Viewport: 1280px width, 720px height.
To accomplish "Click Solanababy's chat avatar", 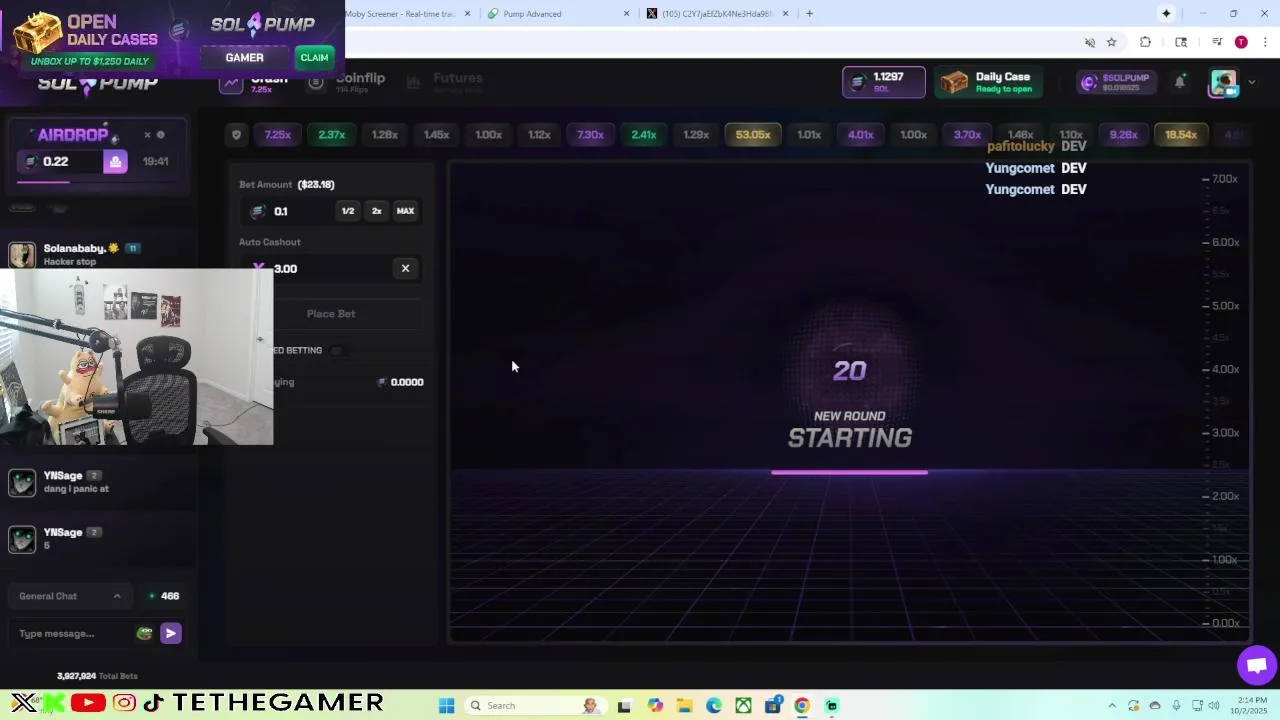I will 22,254.
